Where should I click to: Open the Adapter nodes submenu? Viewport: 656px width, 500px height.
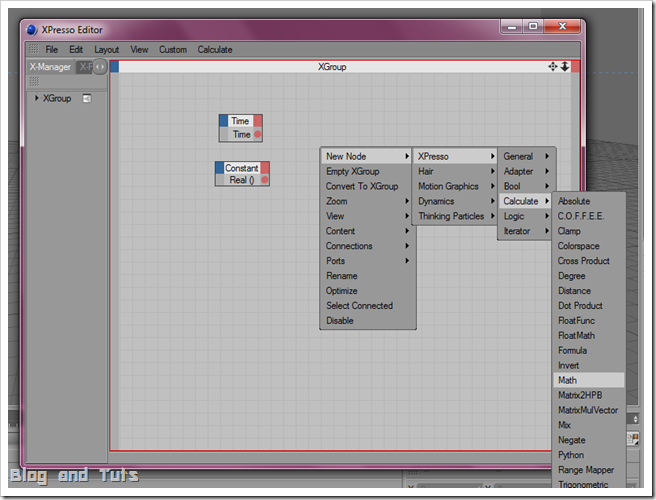coord(526,172)
